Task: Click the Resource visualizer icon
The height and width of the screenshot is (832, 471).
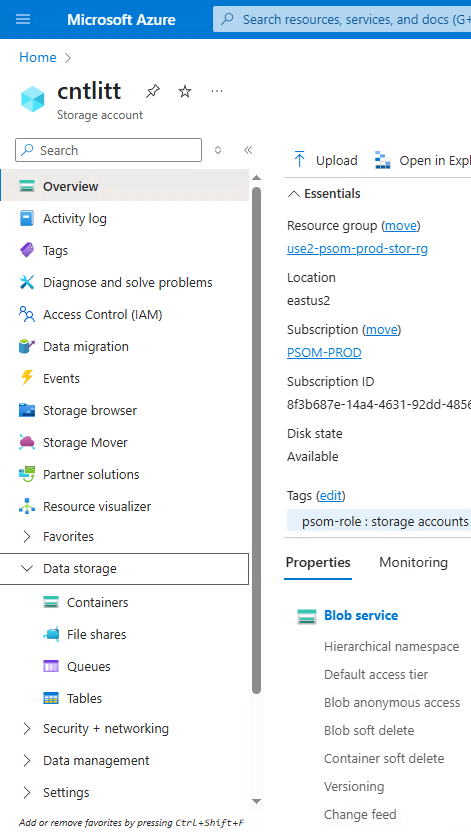Action: pyautogui.click(x=27, y=506)
